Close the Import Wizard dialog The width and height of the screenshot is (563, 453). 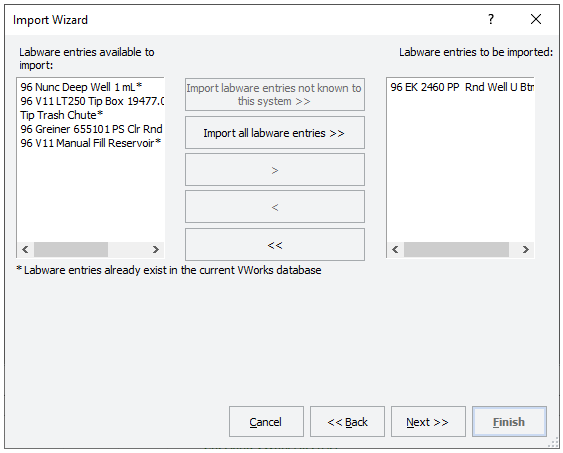click(536, 19)
